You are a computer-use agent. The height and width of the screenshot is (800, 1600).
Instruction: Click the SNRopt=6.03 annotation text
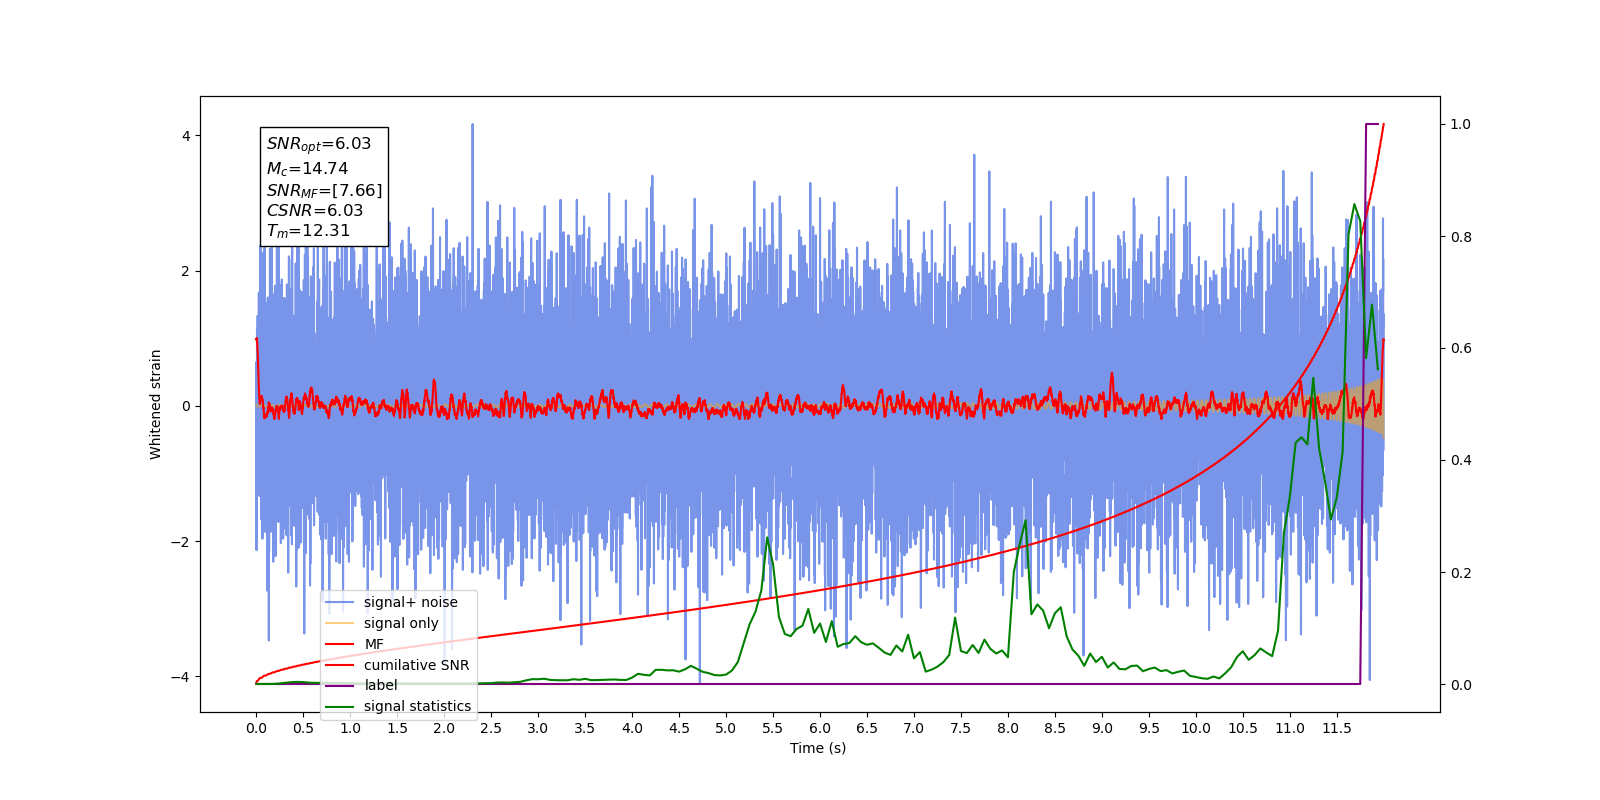319,144
